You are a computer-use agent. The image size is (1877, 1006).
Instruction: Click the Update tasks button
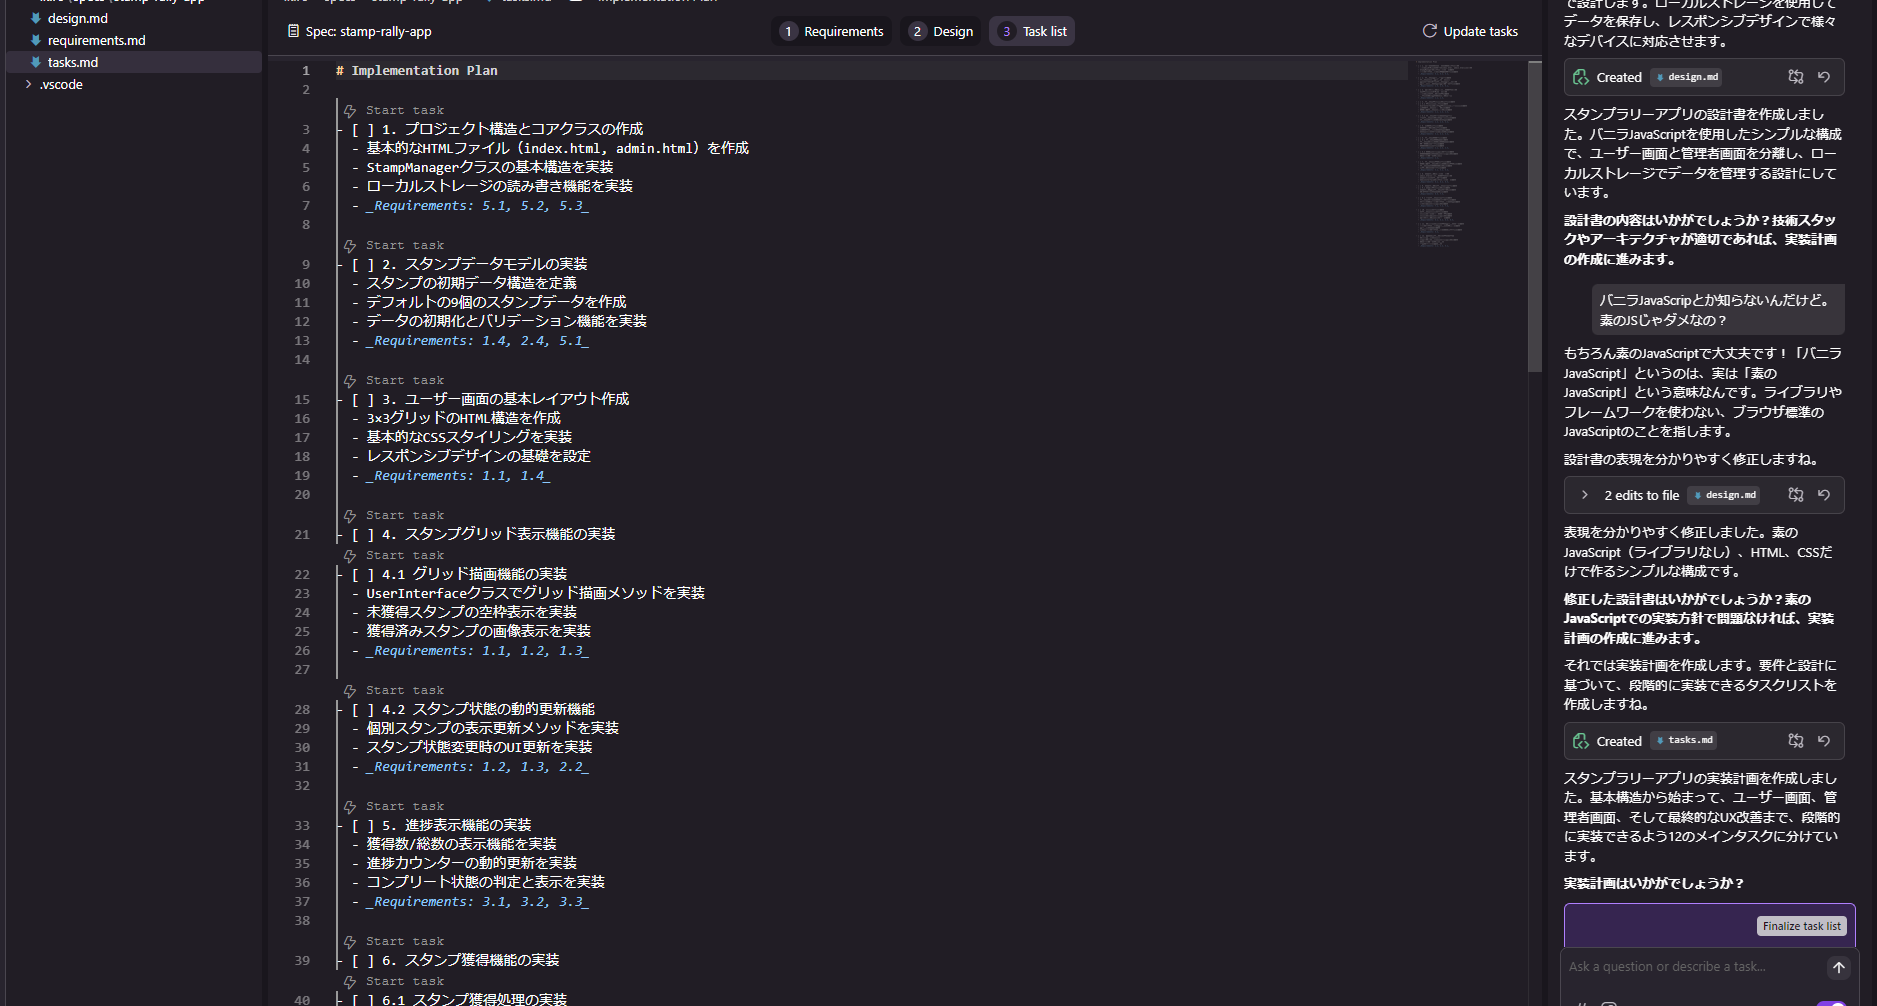[1470, 32]
